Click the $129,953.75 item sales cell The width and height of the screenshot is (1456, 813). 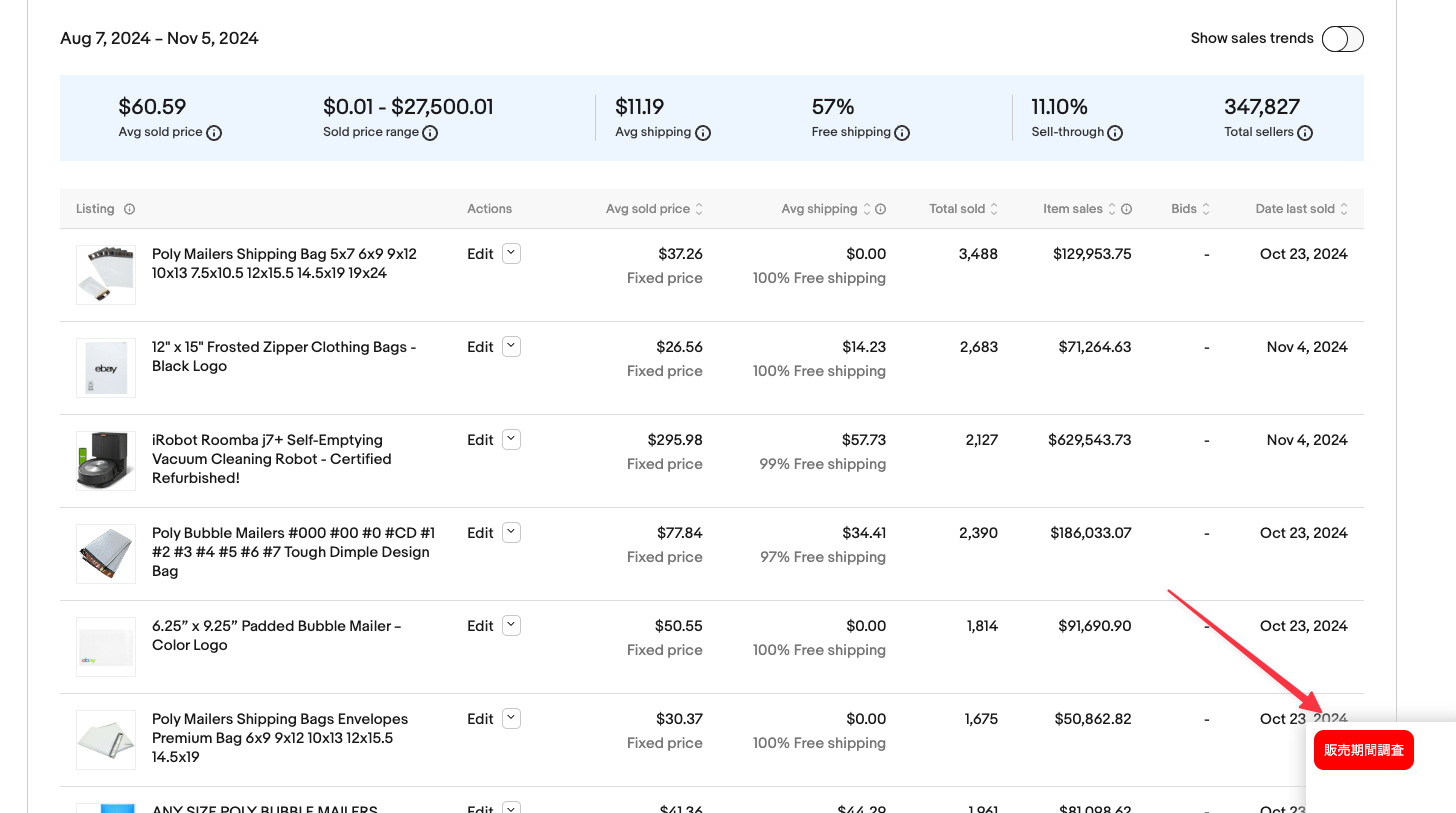[1092, 254]
